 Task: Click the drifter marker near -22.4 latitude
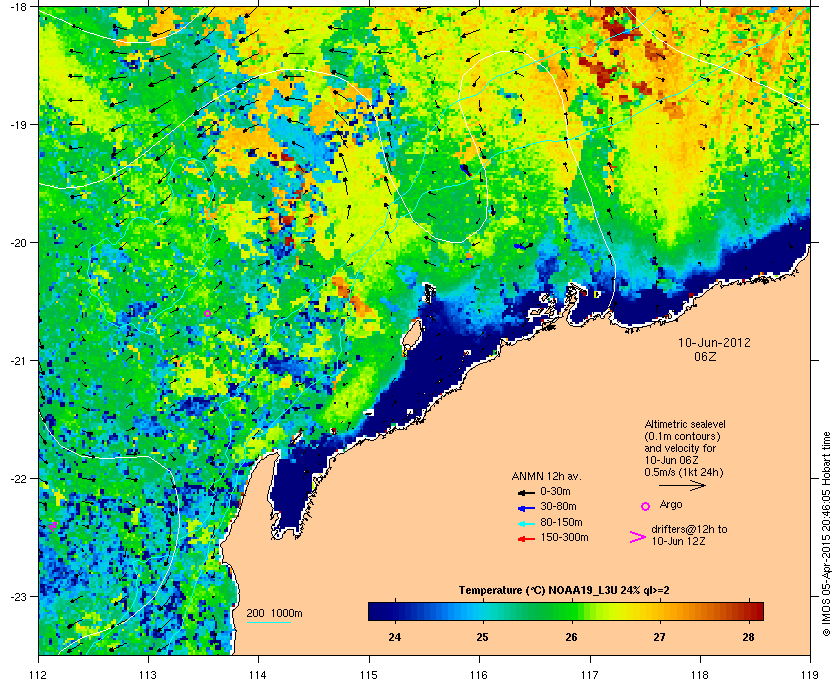[53, 526]
